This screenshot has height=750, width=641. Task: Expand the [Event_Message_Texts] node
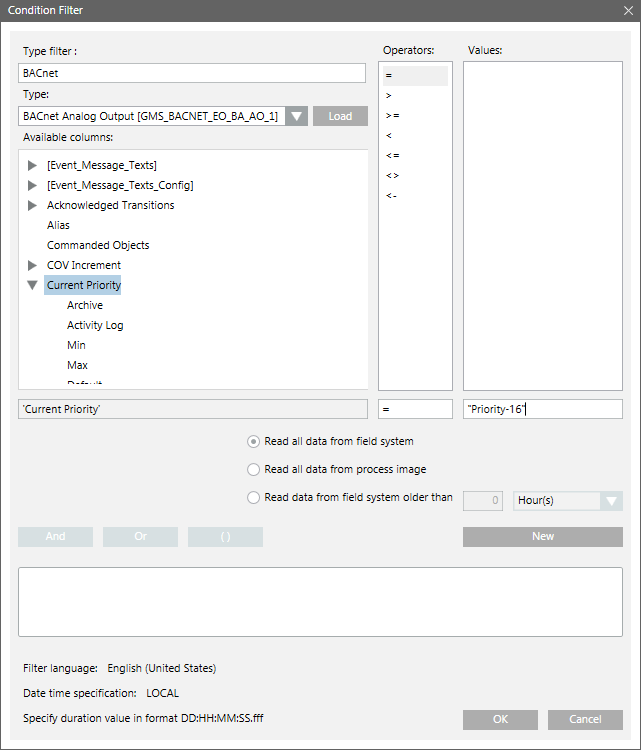[33, 165]
